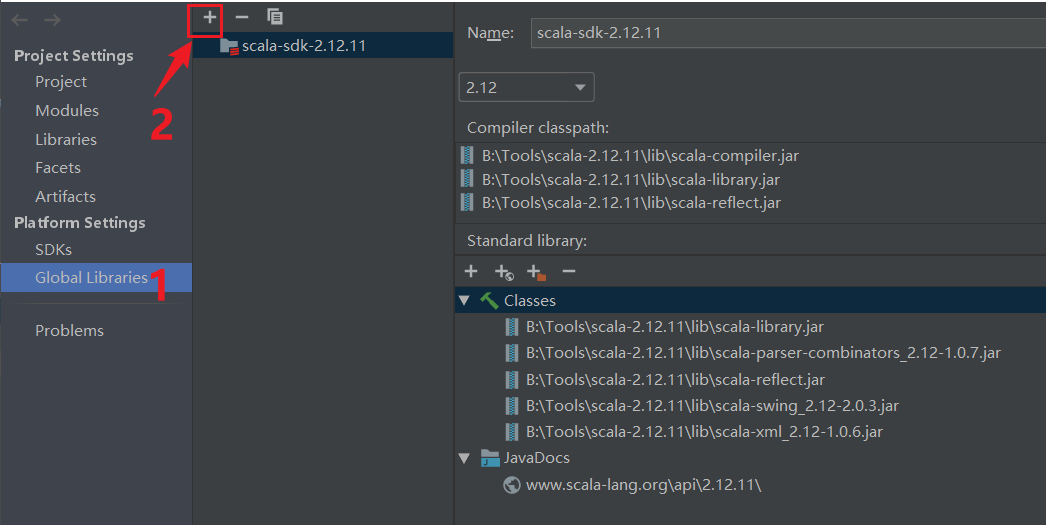Click globe icon beside scala-lang.org URL
This screenshot has height=525, width=1046.
[x=512, y=485]
